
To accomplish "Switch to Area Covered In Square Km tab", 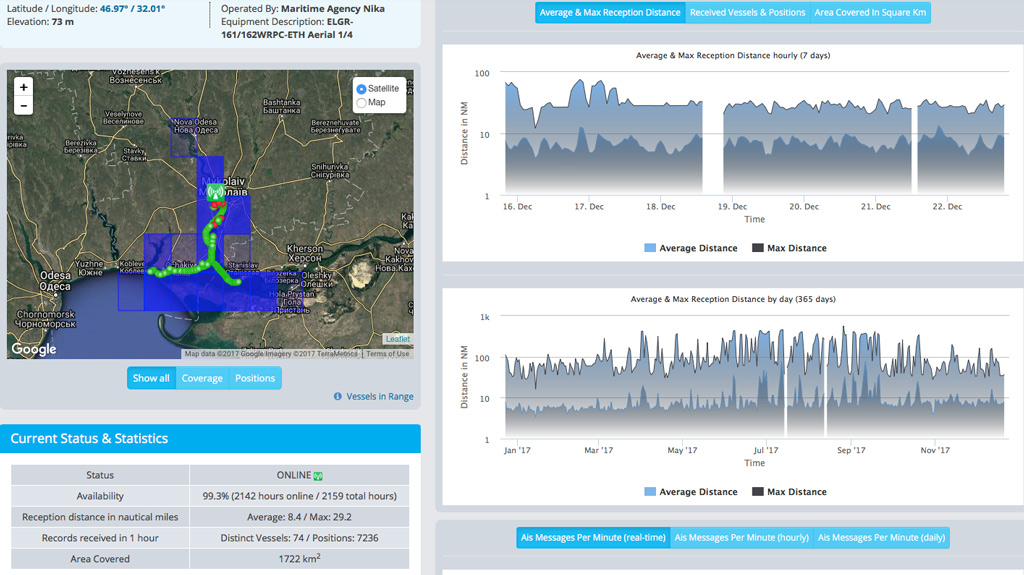I will tap(871, 12).
